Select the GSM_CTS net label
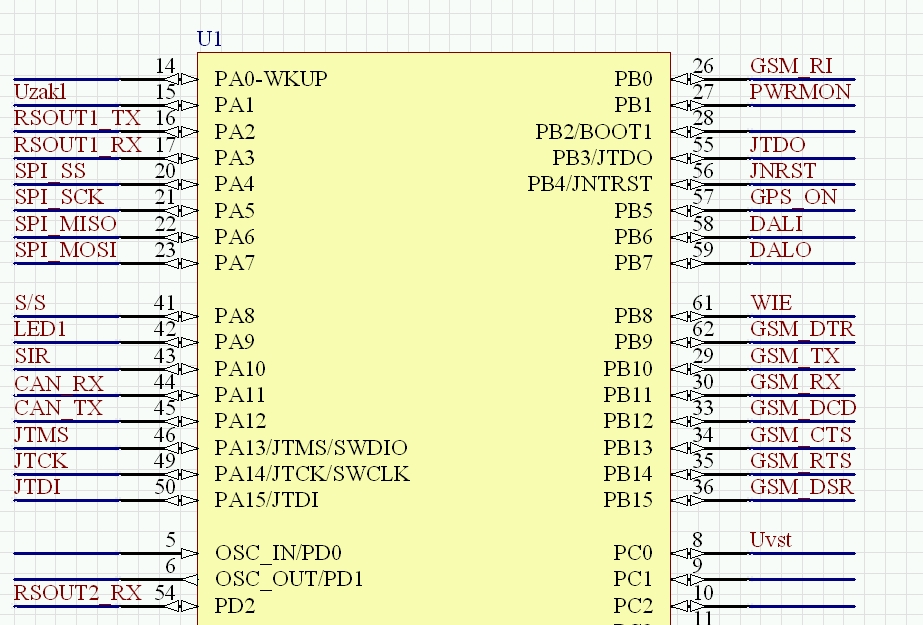 [x=801, y=434]
